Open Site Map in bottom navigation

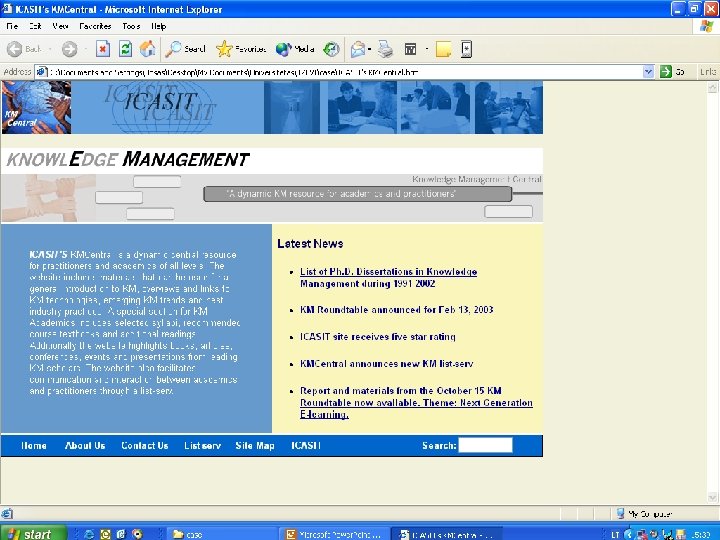(x=255, y=445)
